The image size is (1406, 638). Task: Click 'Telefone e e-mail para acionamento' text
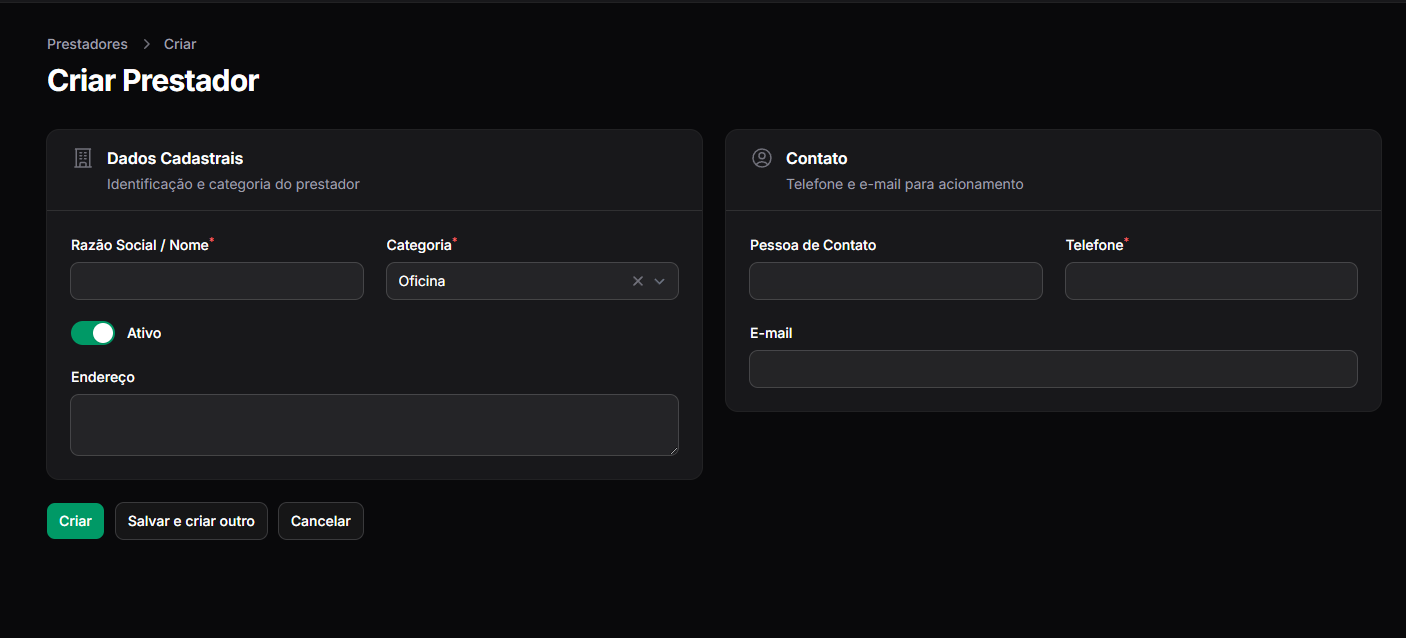pyautogui.click(x=905, y=184)
